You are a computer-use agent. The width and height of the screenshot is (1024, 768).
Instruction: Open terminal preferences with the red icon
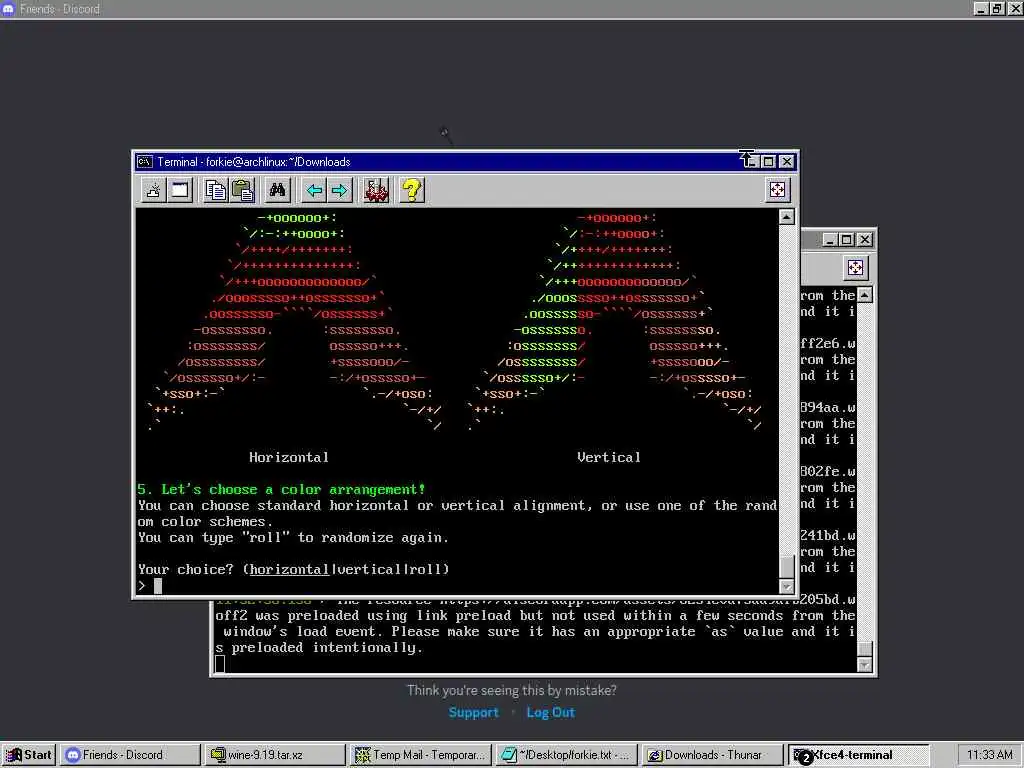point(376,191)
